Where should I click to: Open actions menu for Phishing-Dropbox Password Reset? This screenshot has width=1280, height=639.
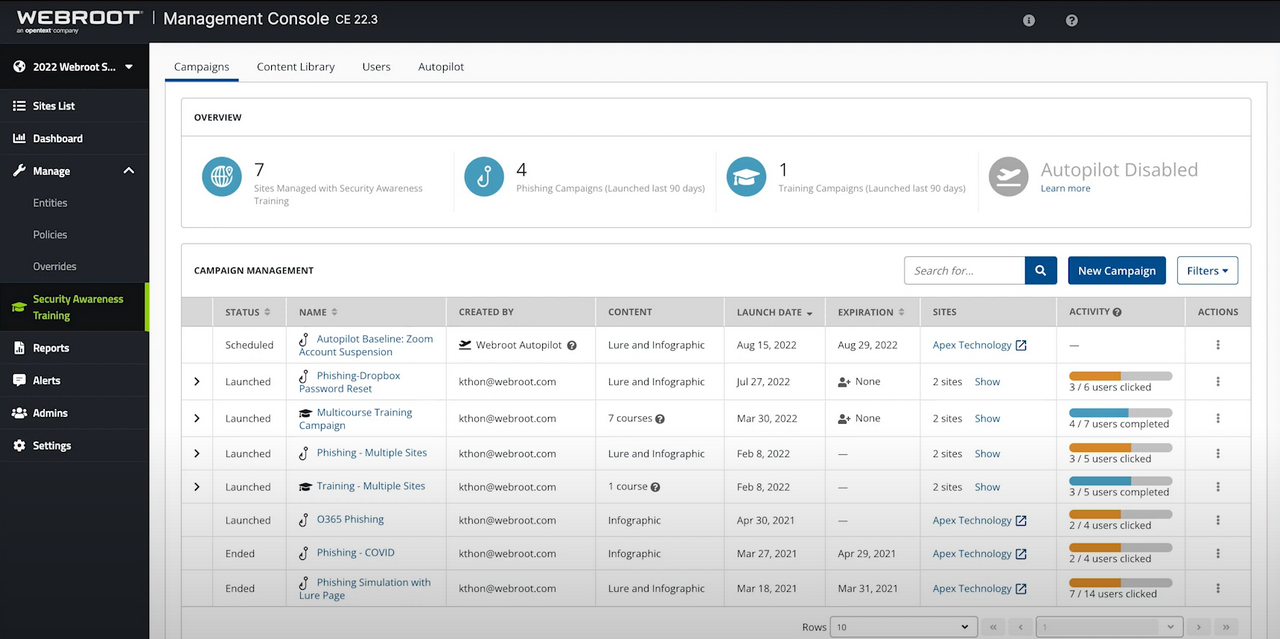click(1217, 382)
